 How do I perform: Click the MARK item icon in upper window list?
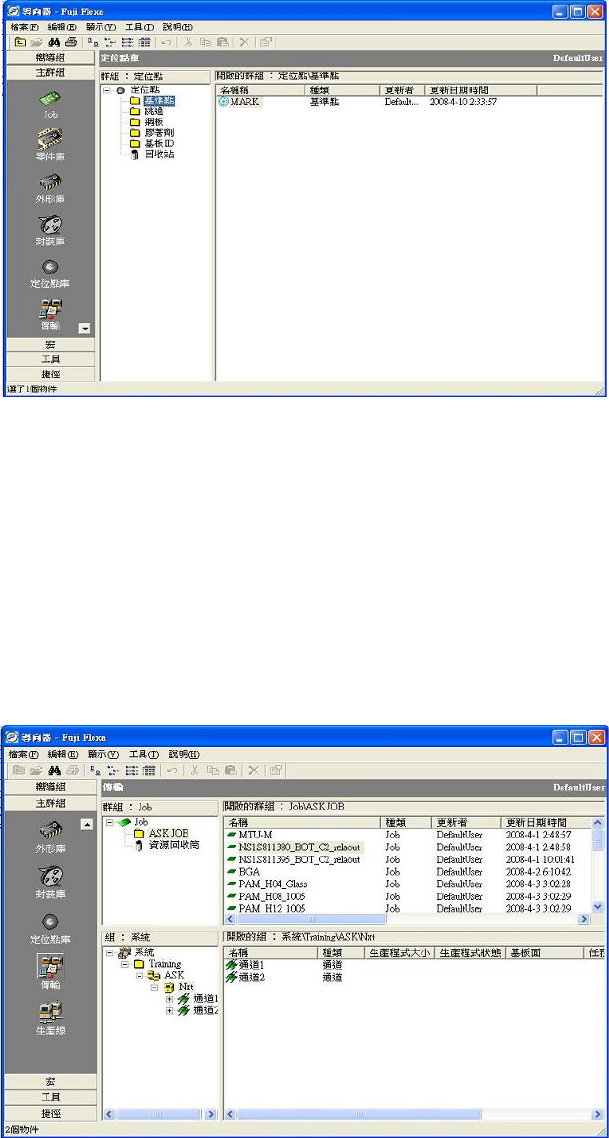coord(224,102)
